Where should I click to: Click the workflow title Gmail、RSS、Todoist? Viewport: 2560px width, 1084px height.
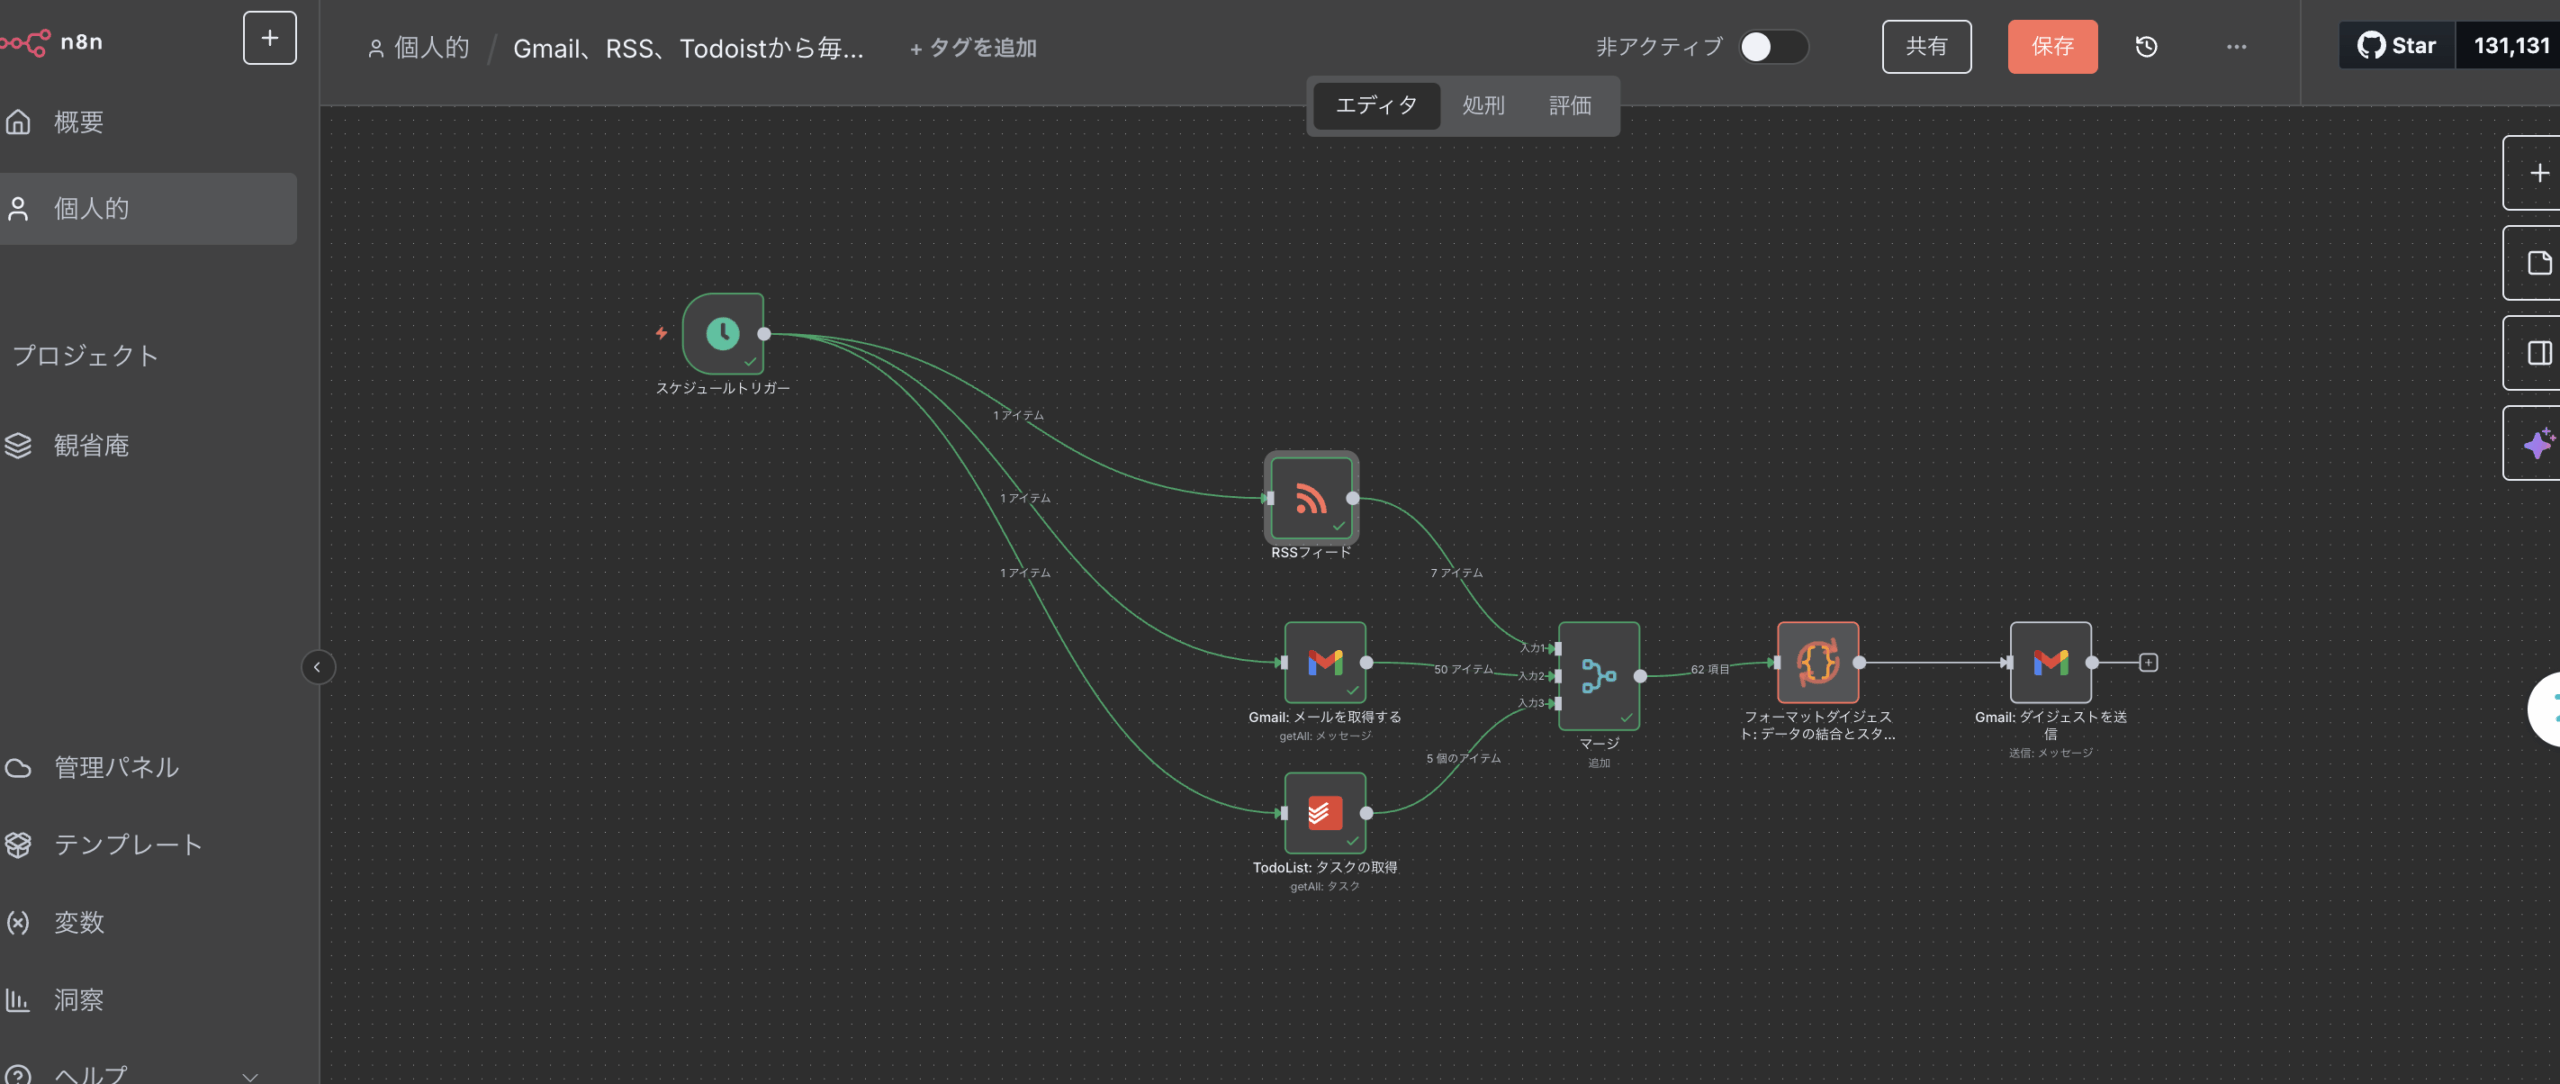pos(688,48)
